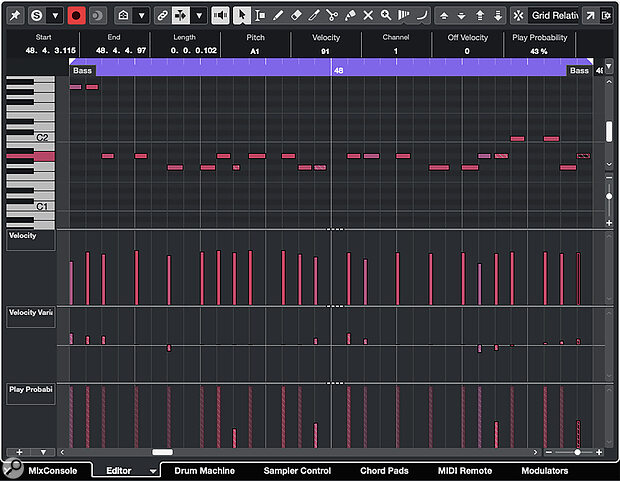Click the Pitch value A1
Image resolution: width=620 pixels, height=481 pixels.
coord(255,51)
